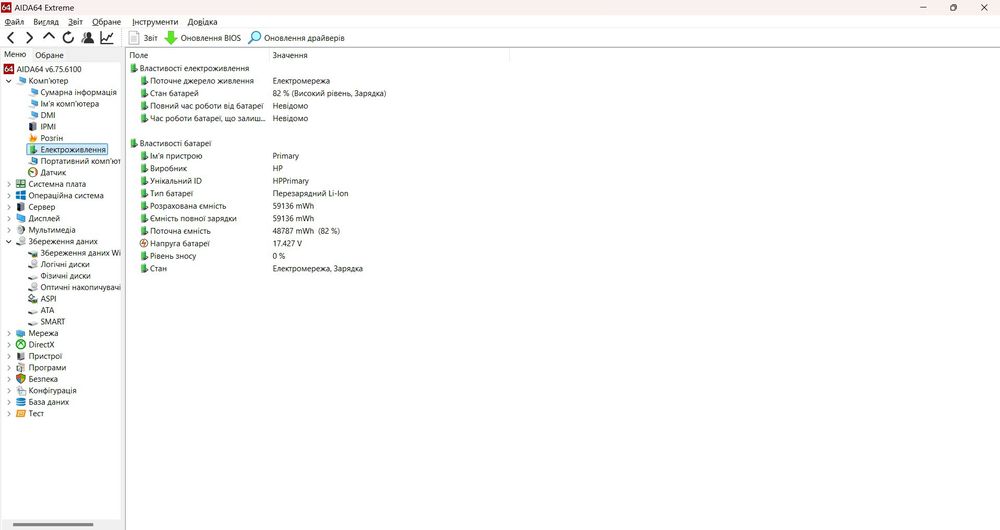The image size is (1000, 530).
Task: Click the Звіт report button
Action: (143, 38)
